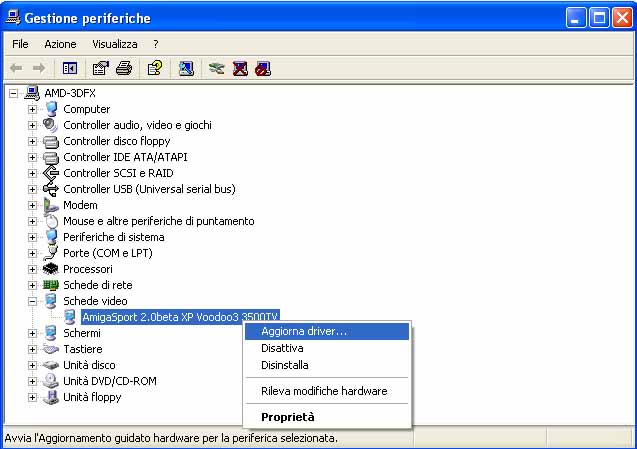Click the Voodoo3 display adapter device icon
Viewport: 637px width, 449px height.
tap(70, 317)
